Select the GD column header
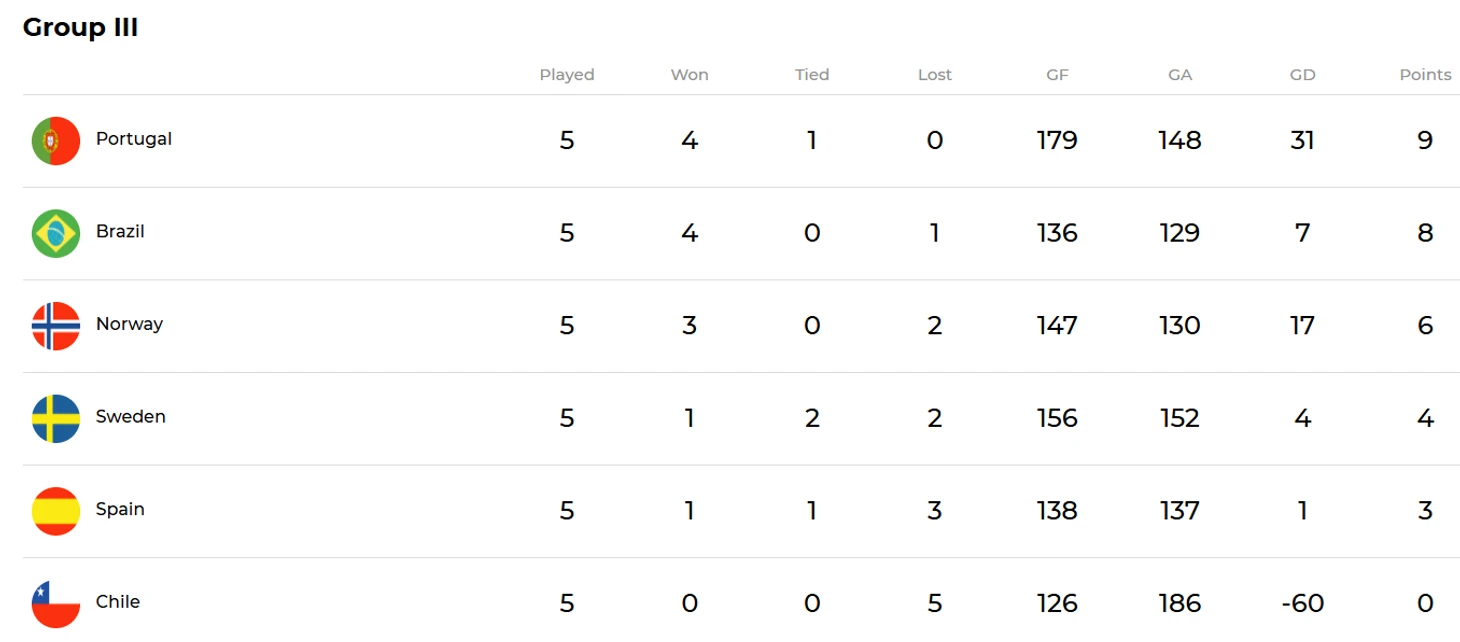Screen dimensions: 1460x642 point(1302,75)
